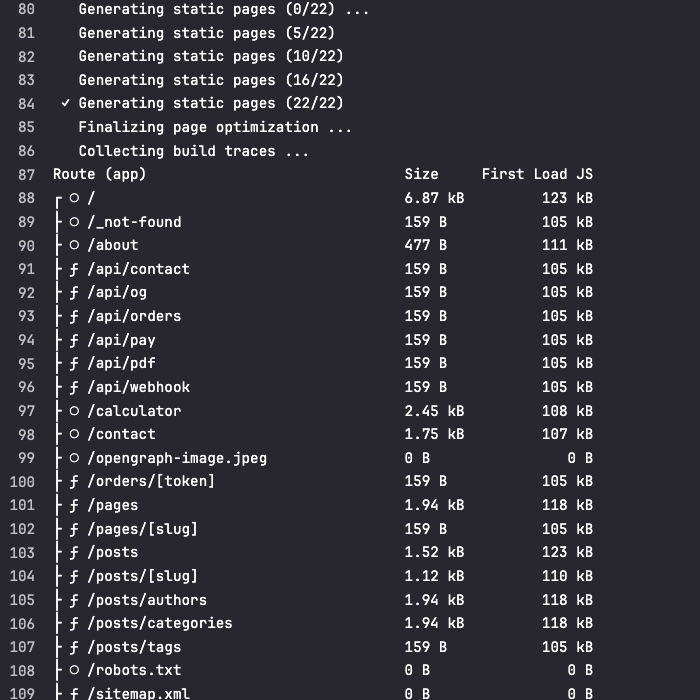Image resolution: width=700 pixels, height=700 pixels.
Task: Click the Size column header
Action: click(x=421, y=174)
